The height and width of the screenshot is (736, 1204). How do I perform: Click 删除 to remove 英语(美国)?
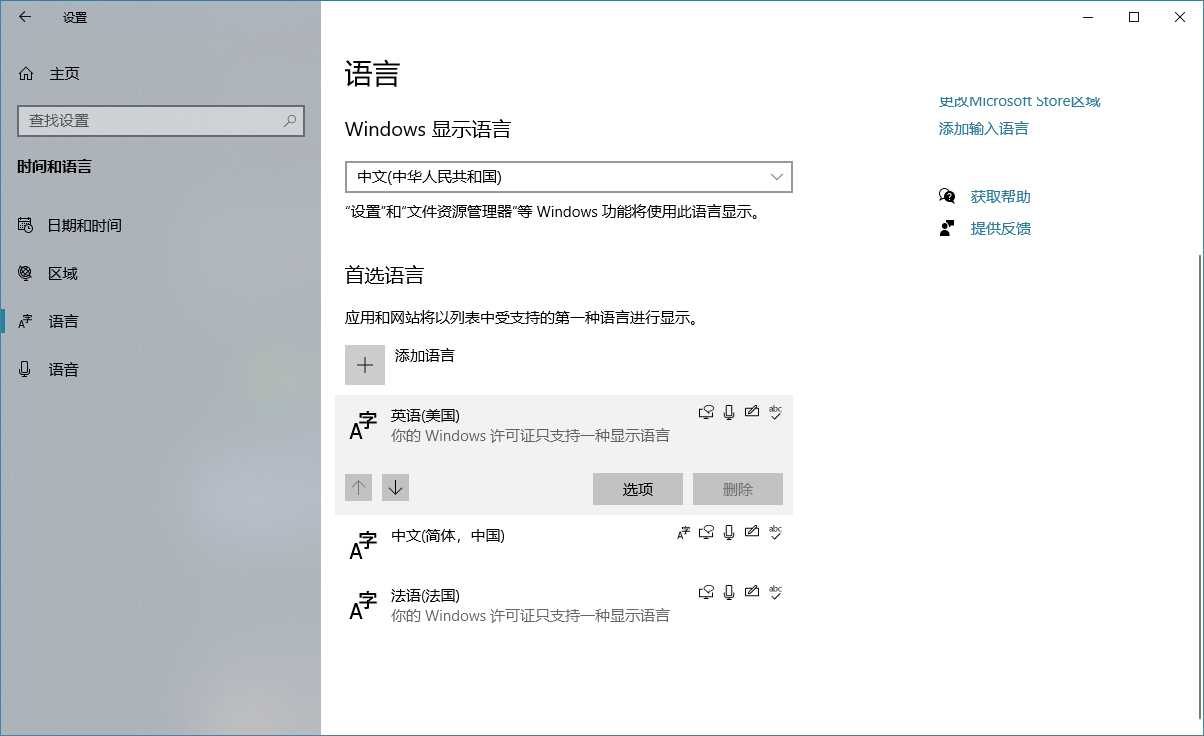click(x=737, y=489)
